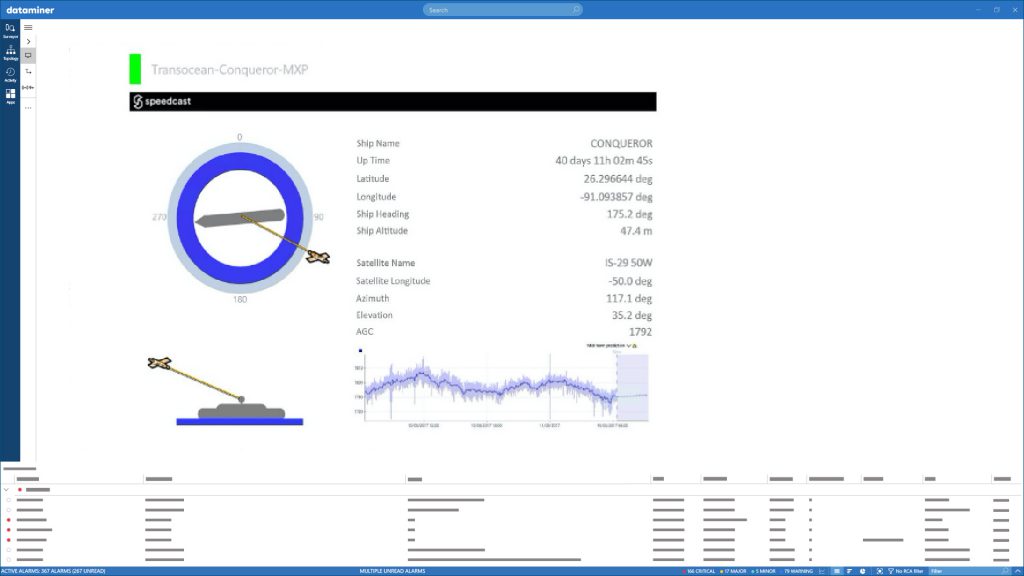Click the satellite icon in the elevation view
1024x576 pixels.
tap(159, 362)
